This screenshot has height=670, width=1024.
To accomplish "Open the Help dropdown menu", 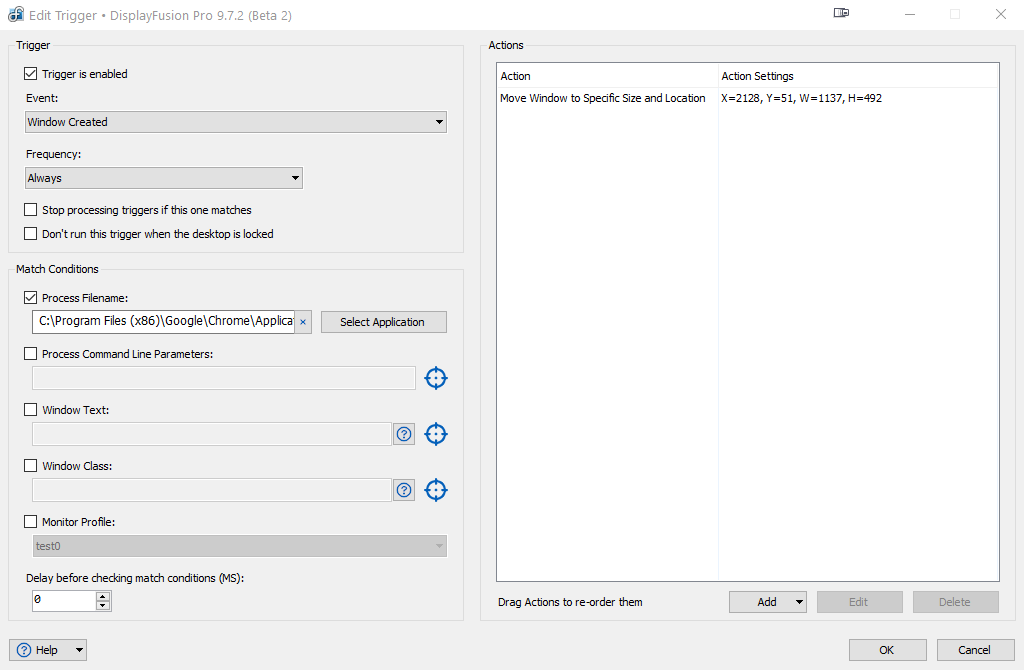I will click(x=48, y=650).
